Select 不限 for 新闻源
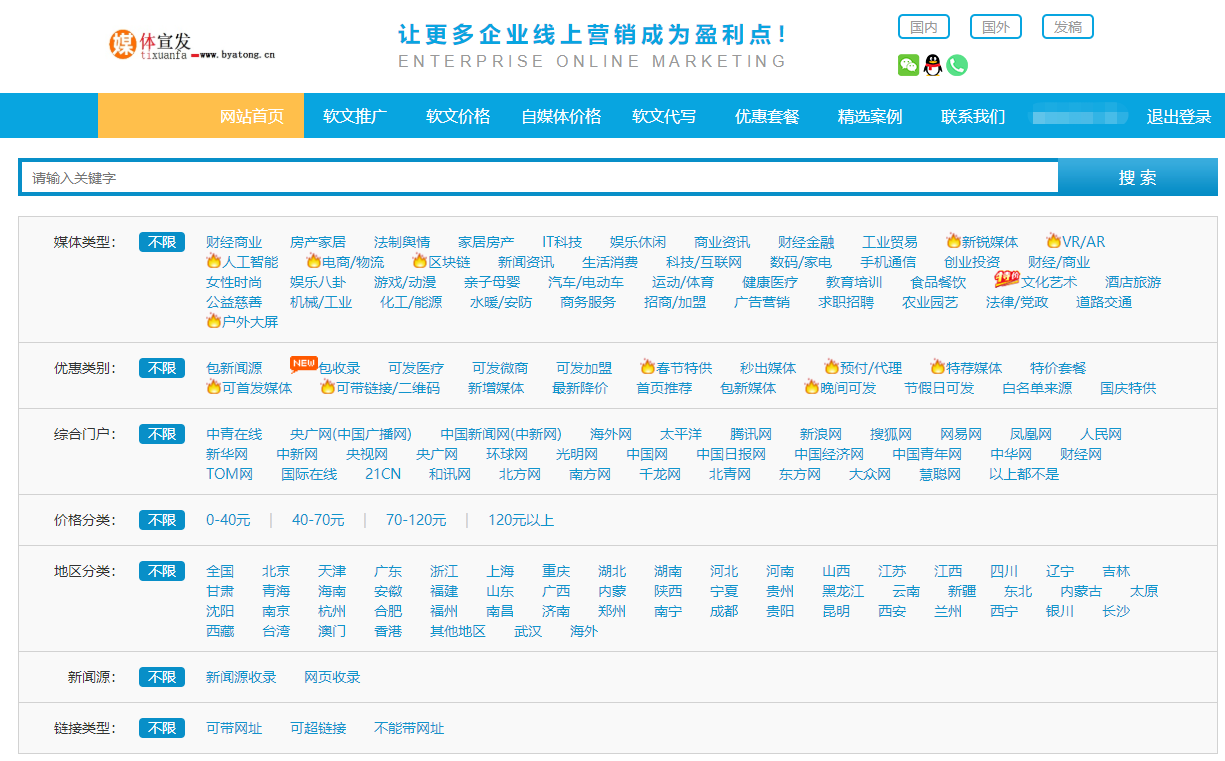Screen dimensions: 1225x761 (162, 677)
